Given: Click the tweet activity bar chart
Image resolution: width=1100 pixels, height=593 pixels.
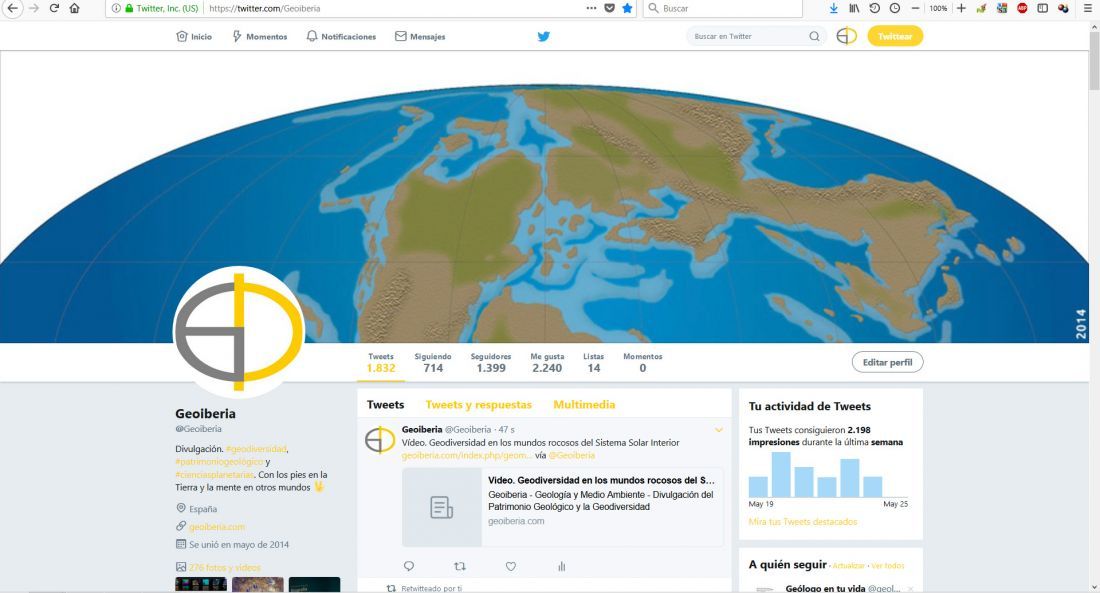Looking at the screenshot, I should coord(828,474).
